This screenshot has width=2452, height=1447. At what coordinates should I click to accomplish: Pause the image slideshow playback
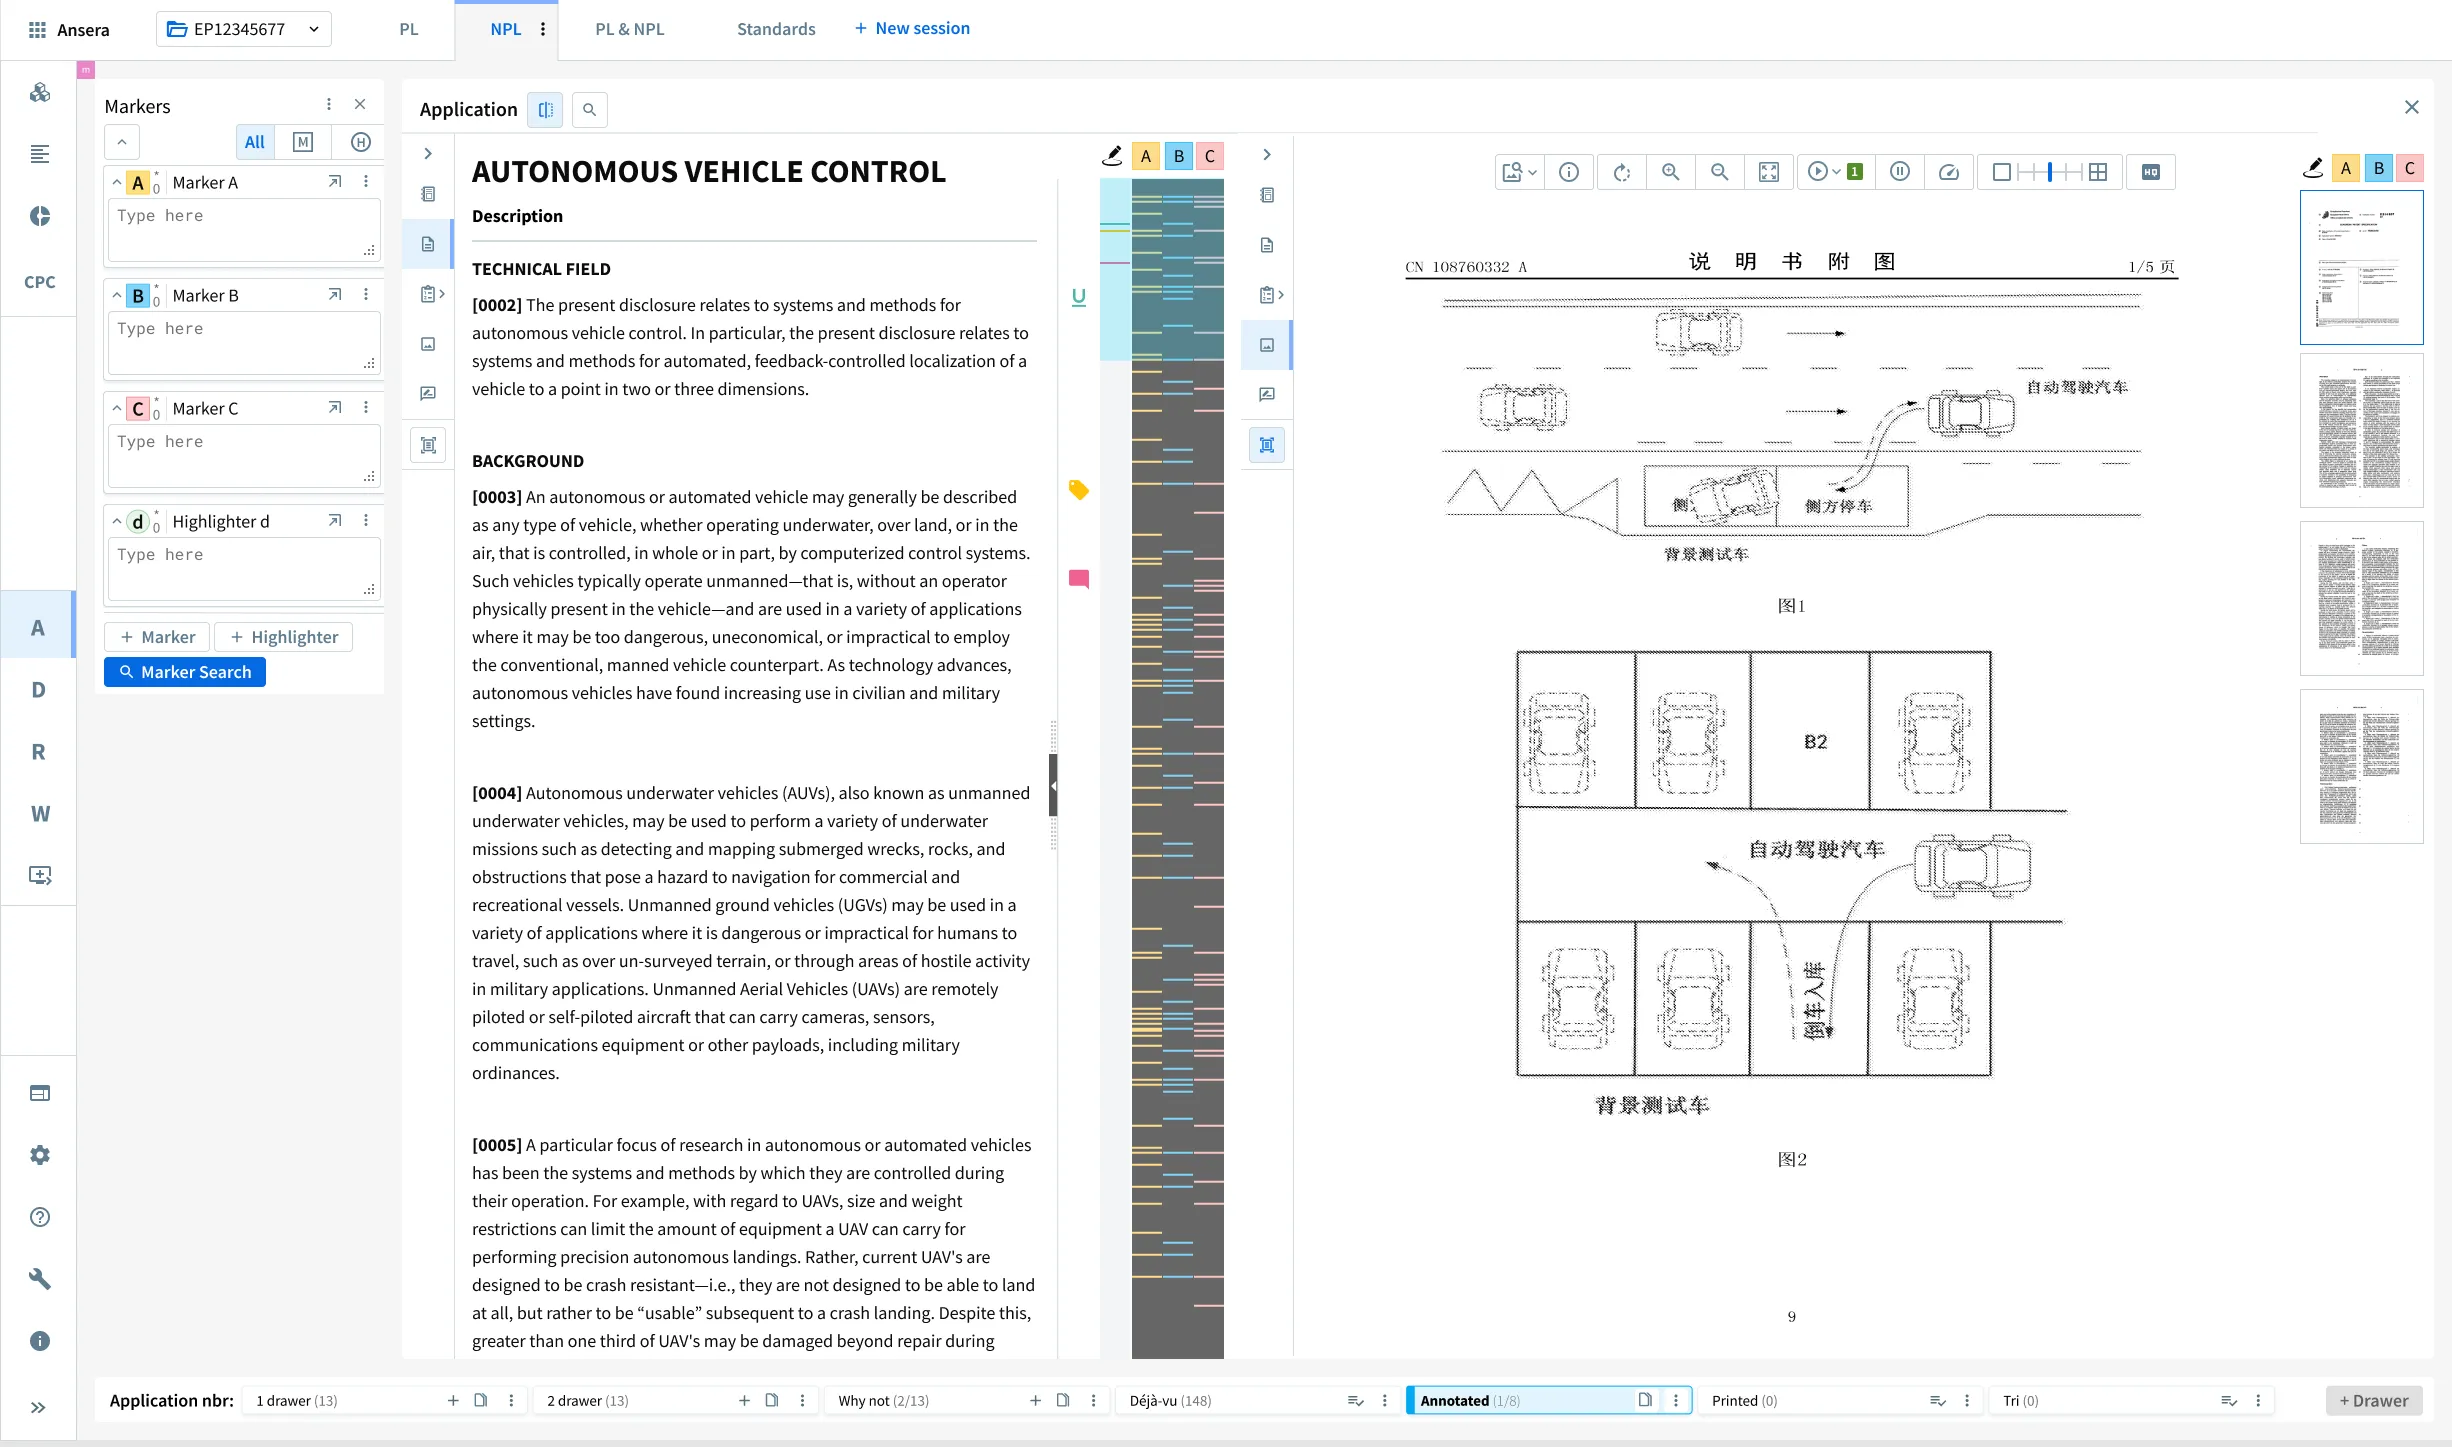click(x=1900, y=172)
